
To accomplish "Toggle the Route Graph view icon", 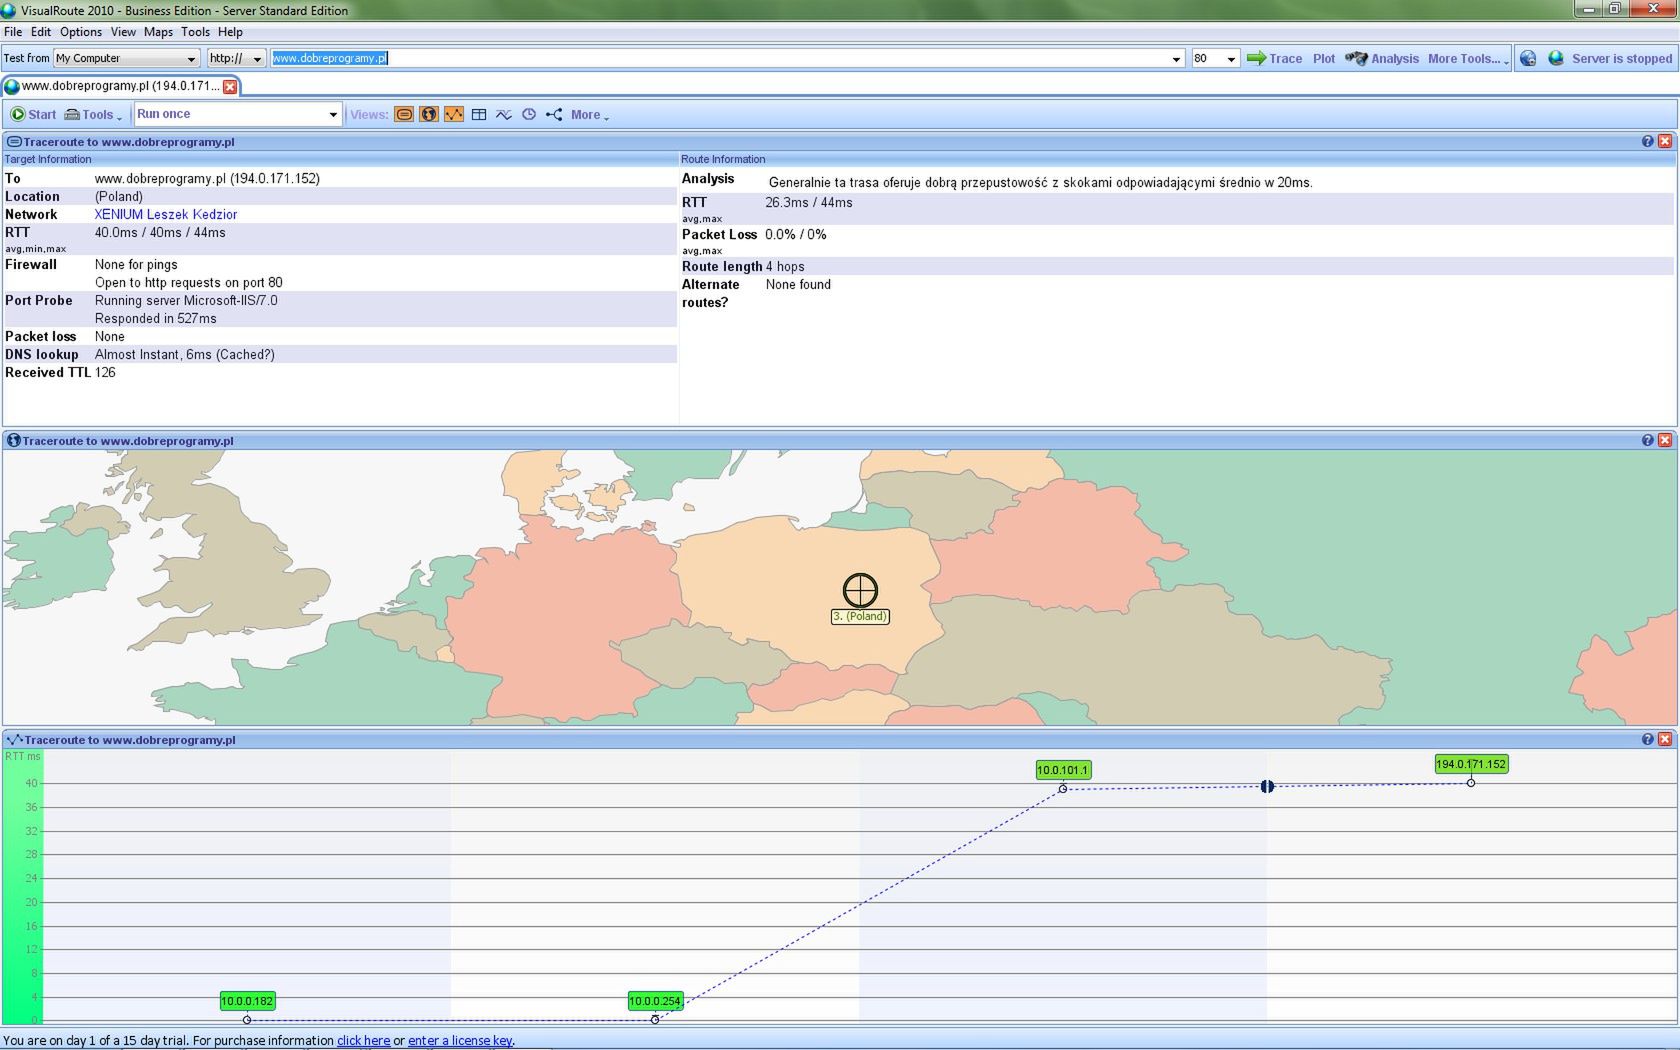I will [454, 114].
